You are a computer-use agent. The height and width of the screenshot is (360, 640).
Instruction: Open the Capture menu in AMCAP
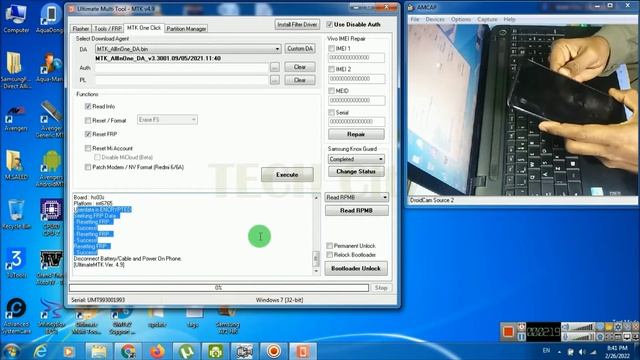487,19
